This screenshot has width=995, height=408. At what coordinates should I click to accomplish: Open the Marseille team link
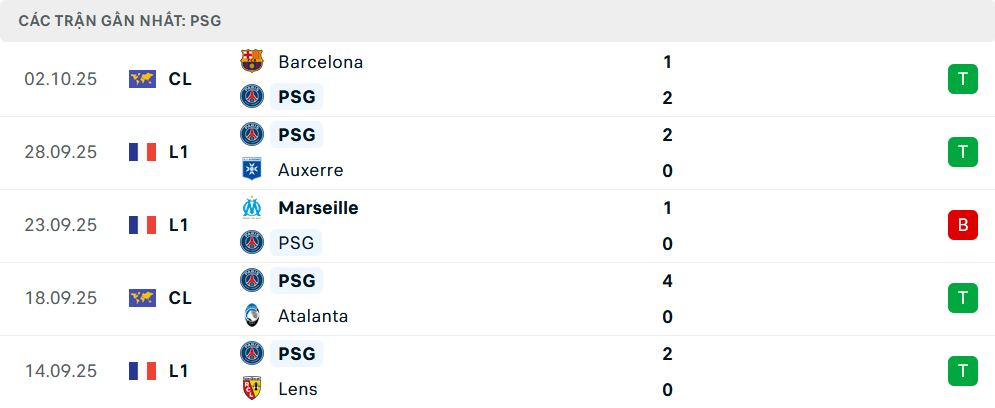pyautogui.click(x=318, y=208)
